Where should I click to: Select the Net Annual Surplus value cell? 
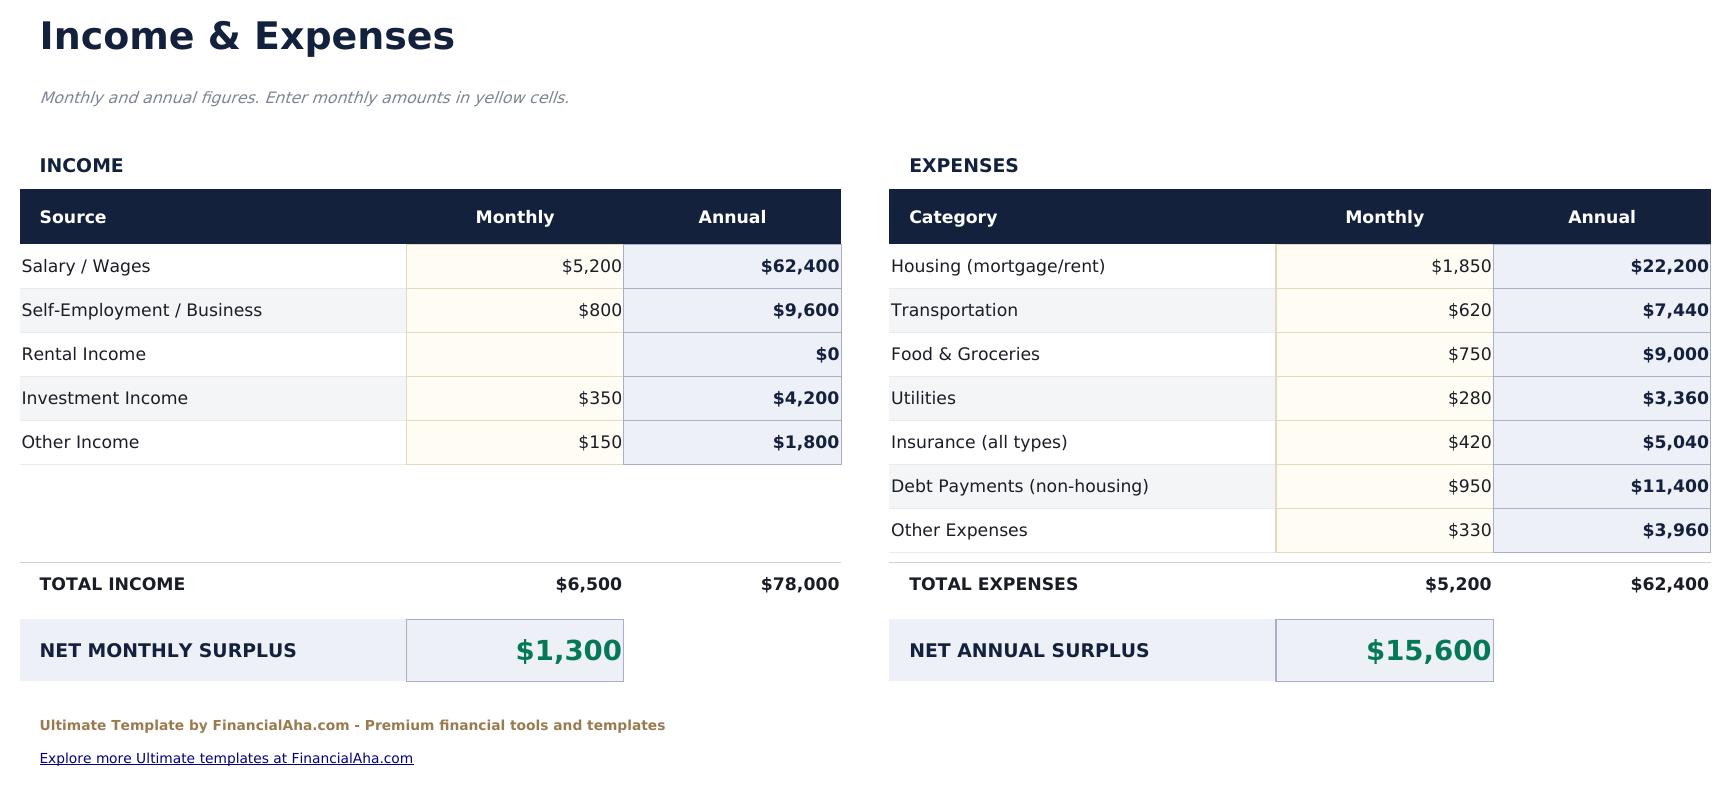[x=1385, y=650]
